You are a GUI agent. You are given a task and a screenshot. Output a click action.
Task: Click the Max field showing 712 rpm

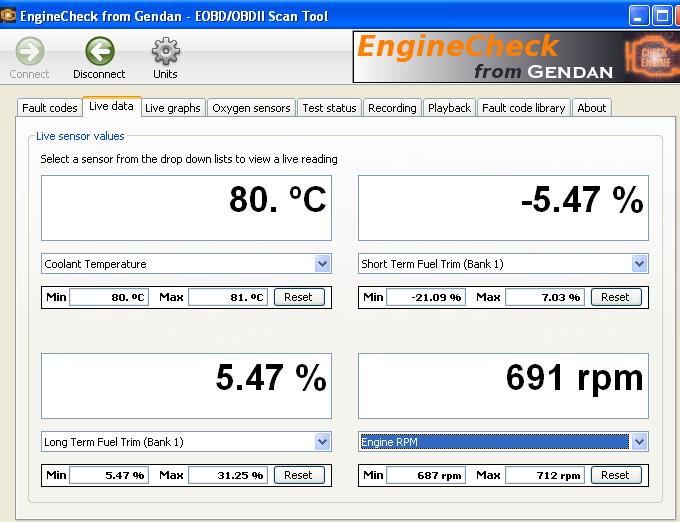[545, 475]
